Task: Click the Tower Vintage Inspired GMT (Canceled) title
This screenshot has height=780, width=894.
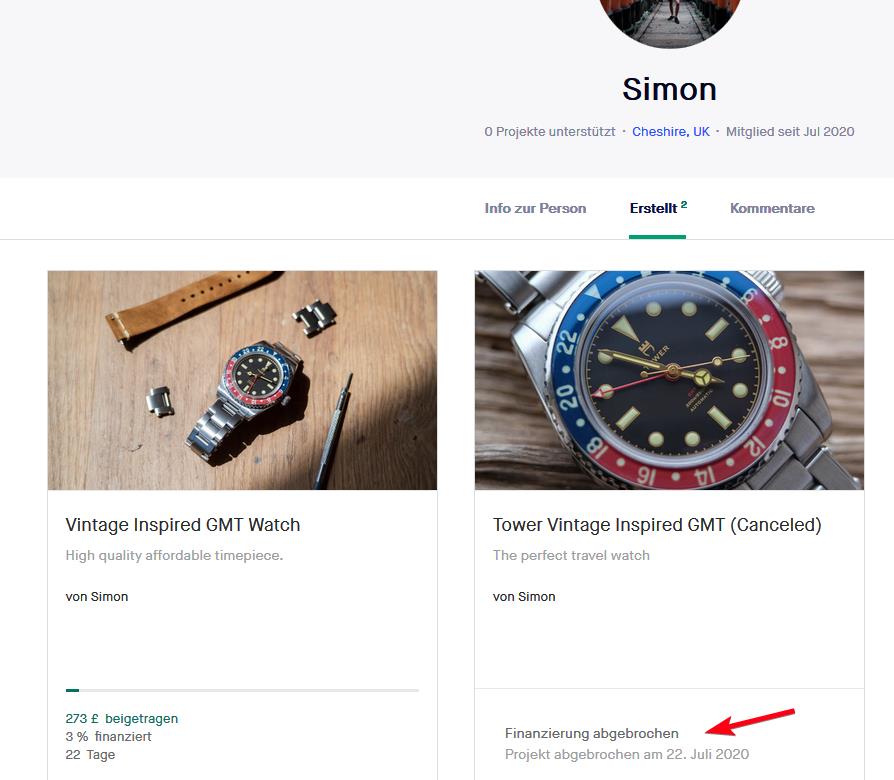Action: tap(657, 524)
